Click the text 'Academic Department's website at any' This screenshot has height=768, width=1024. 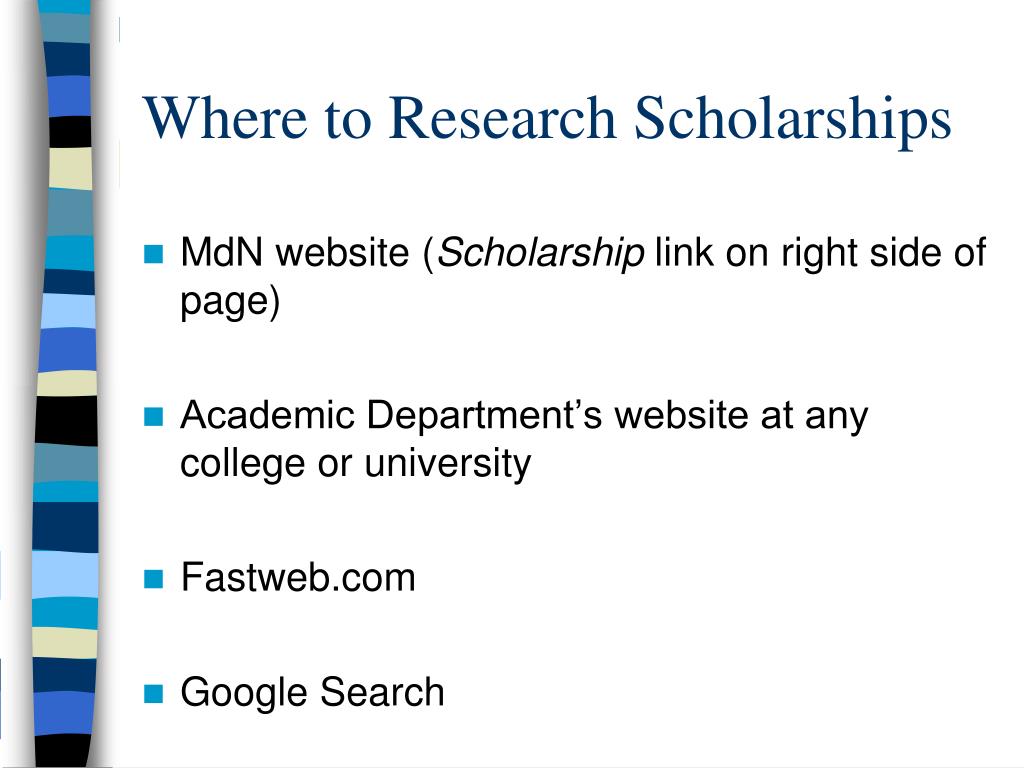pyautogui.click(x=524, y=416)
